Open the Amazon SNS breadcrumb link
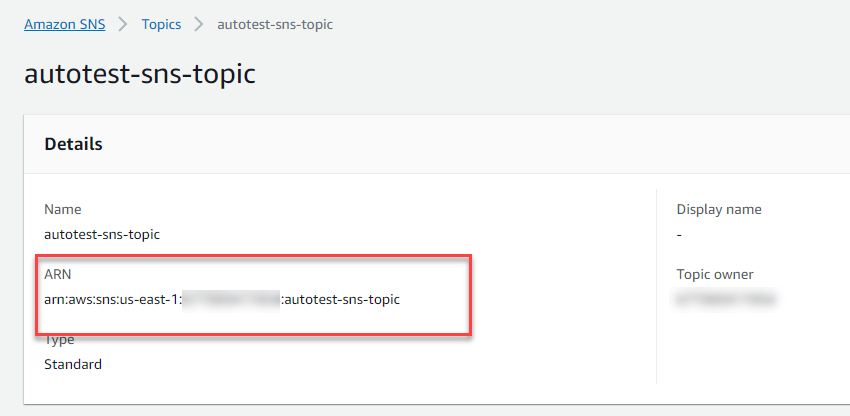This screenshot has height=416, width=850. (64, 24)
